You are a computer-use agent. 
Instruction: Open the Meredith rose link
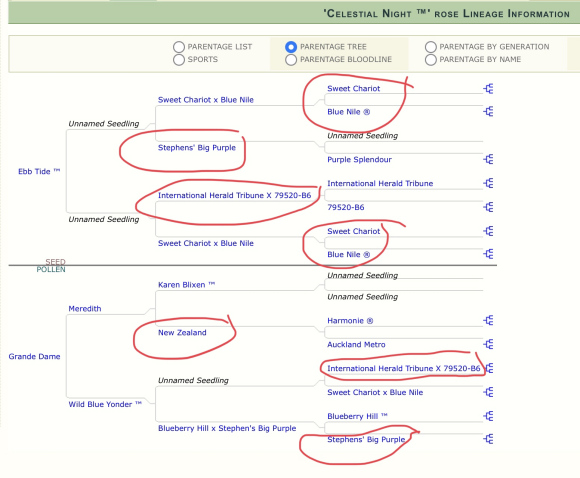click(85, 309)
